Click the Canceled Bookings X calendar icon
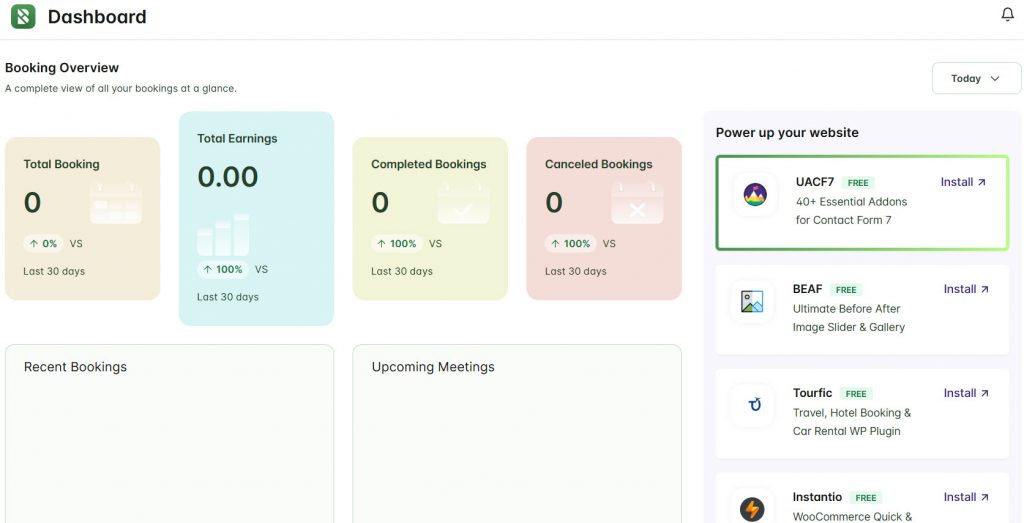The height and width of the screenshot is (523, 1024). point(637,203)
